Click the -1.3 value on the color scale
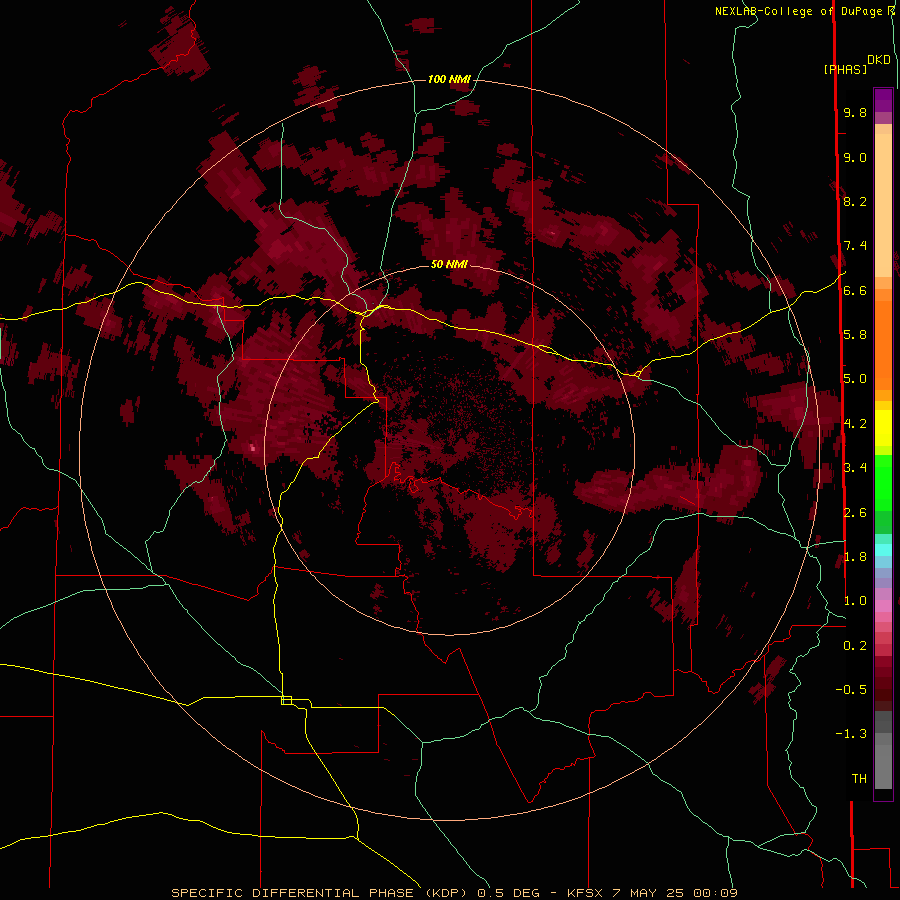The image size is (900, 900). (x=851, y=734)
